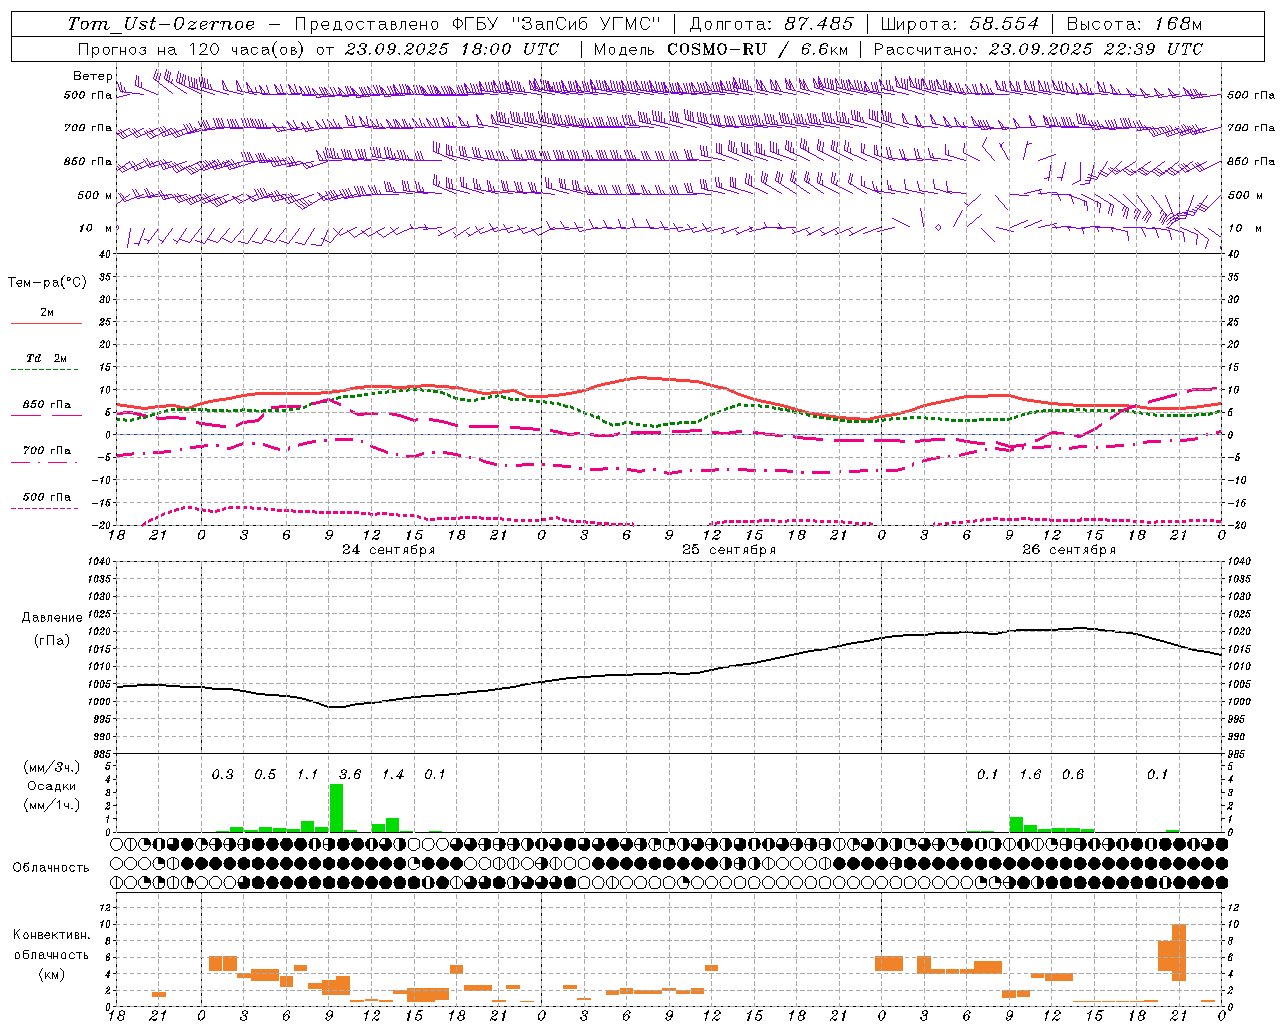Click dashed line sample below 'Td 2м' legend
This screenshot has width=1280, height=1024.
[x=46, y=370]
